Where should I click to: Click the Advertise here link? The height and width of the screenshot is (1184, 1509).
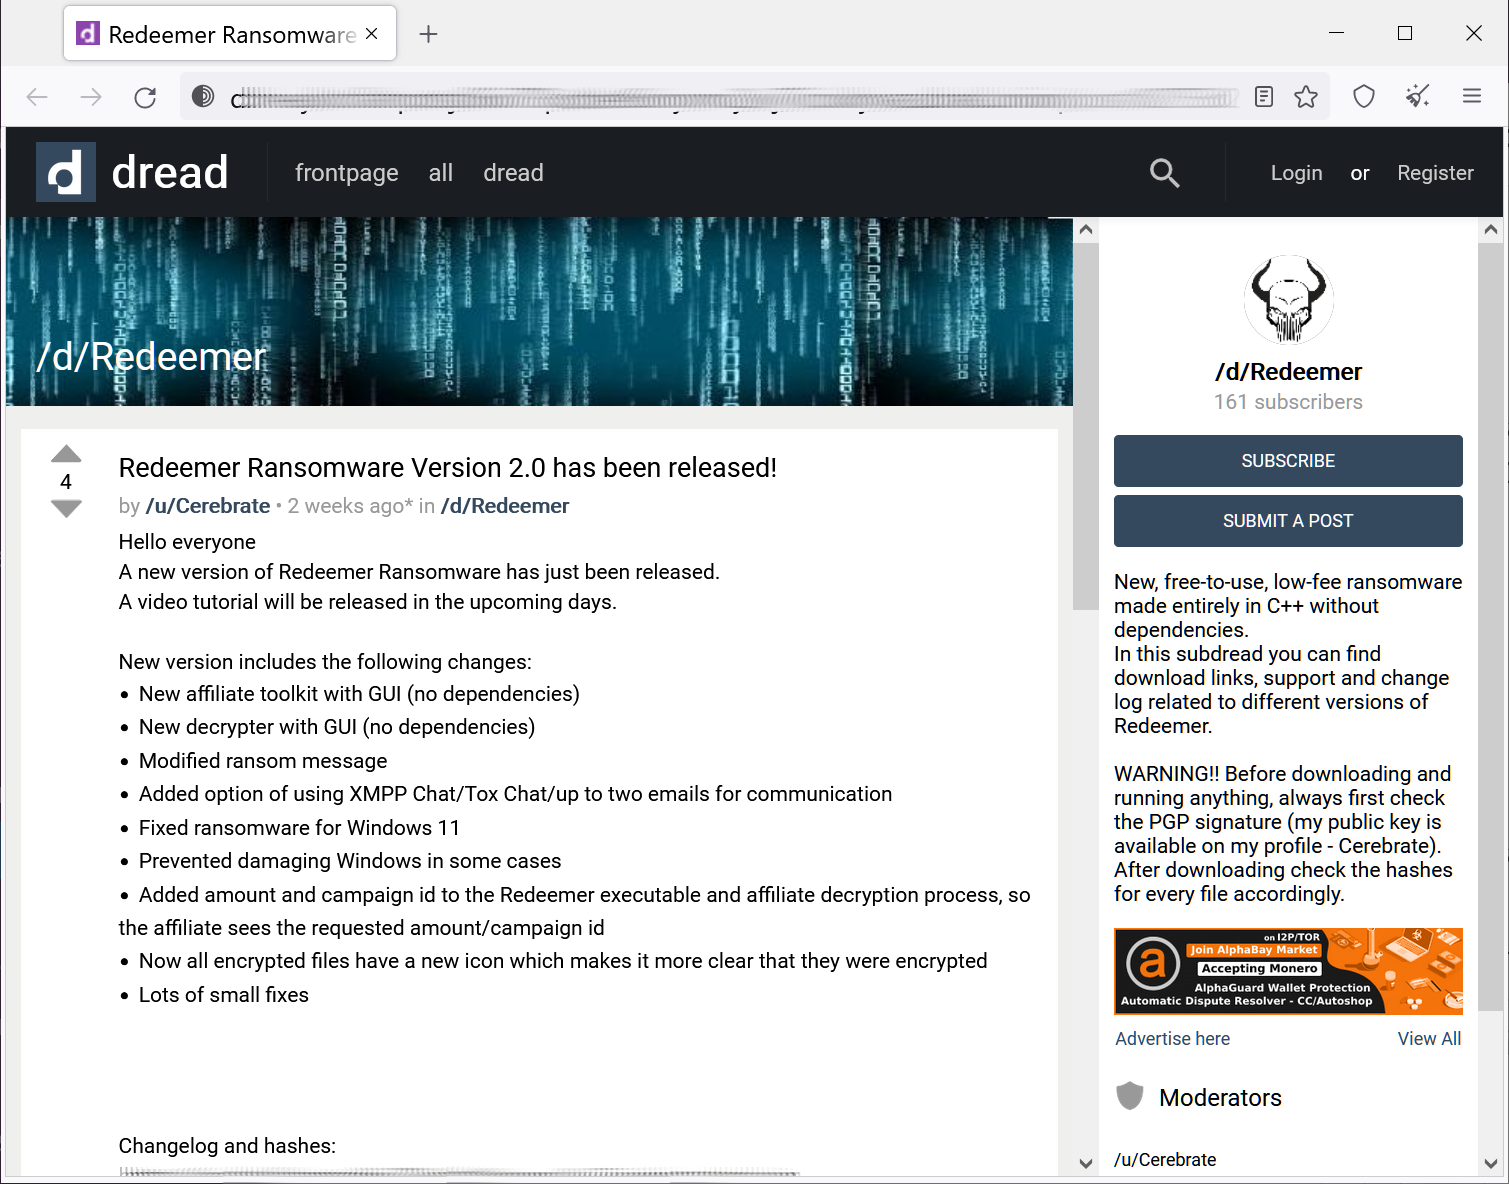[x=1172, y=1039]
